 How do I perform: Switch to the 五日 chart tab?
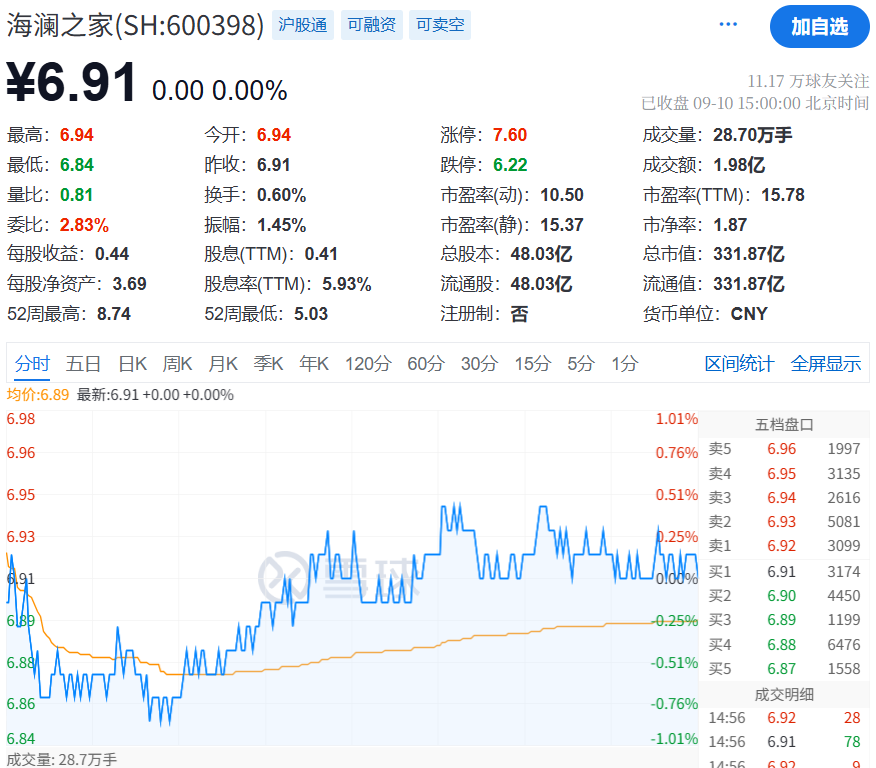(83, 363)
